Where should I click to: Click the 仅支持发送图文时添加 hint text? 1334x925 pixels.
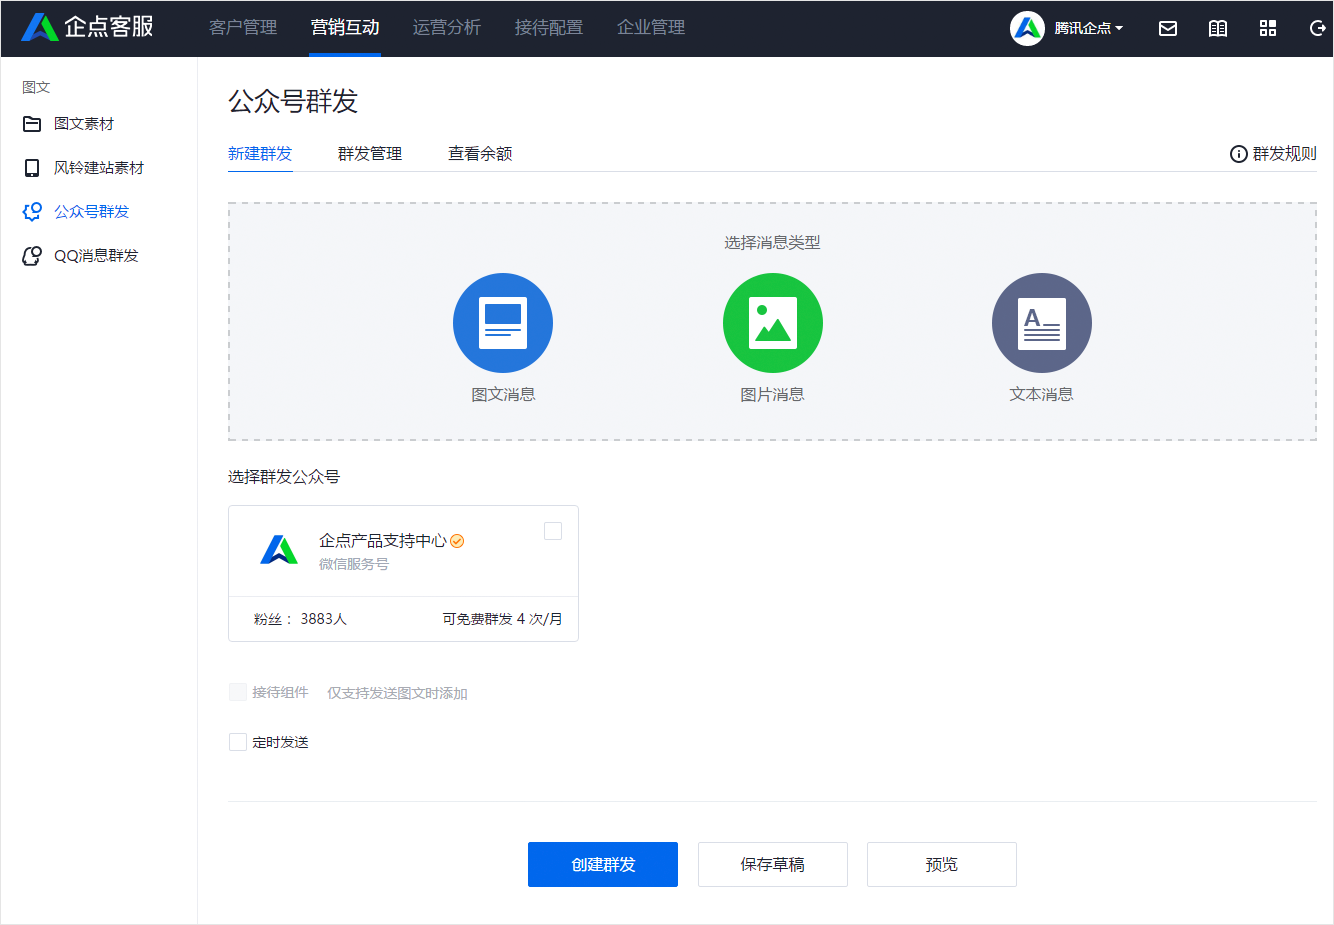pyautogui.click(x=397, y=693)
